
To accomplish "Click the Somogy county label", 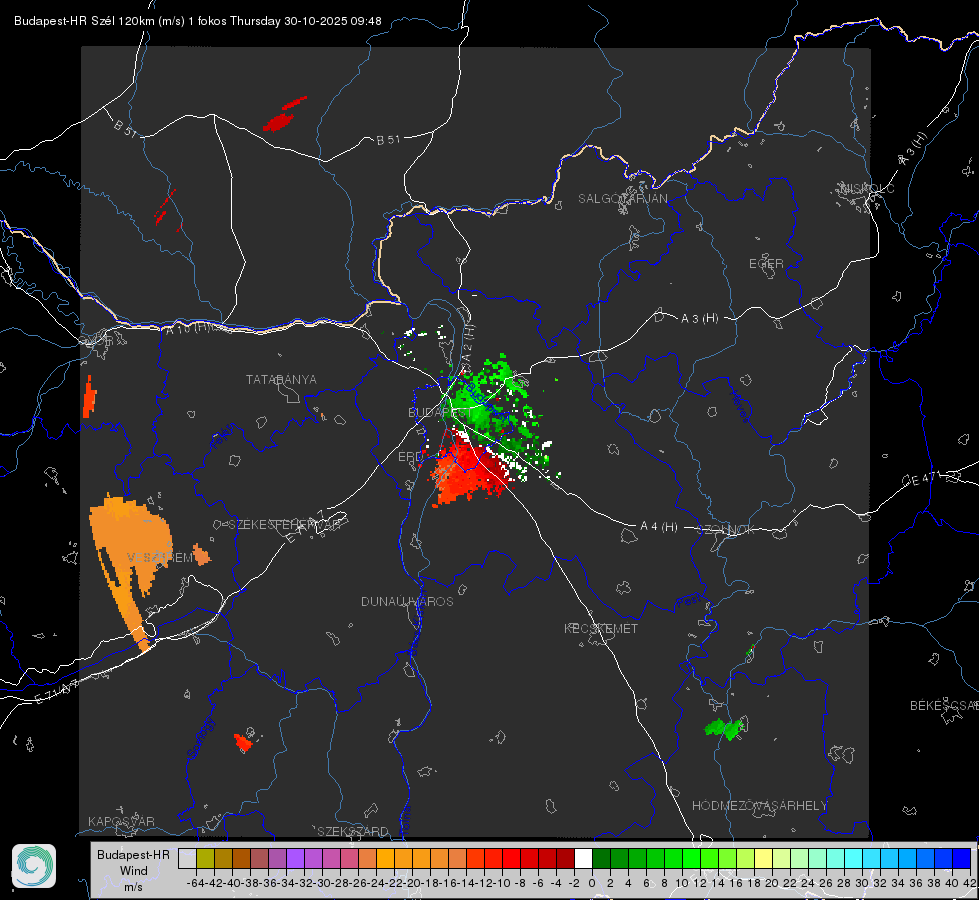I will point(200,738).
